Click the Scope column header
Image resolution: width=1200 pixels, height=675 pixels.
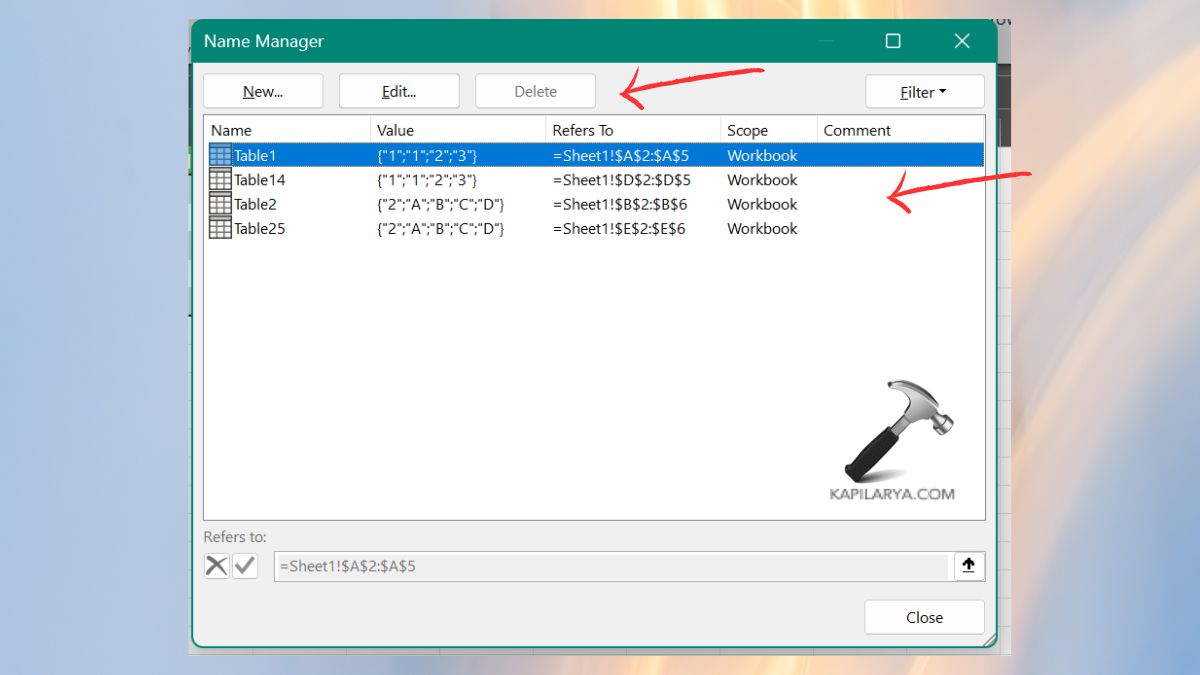coord(767,130)
